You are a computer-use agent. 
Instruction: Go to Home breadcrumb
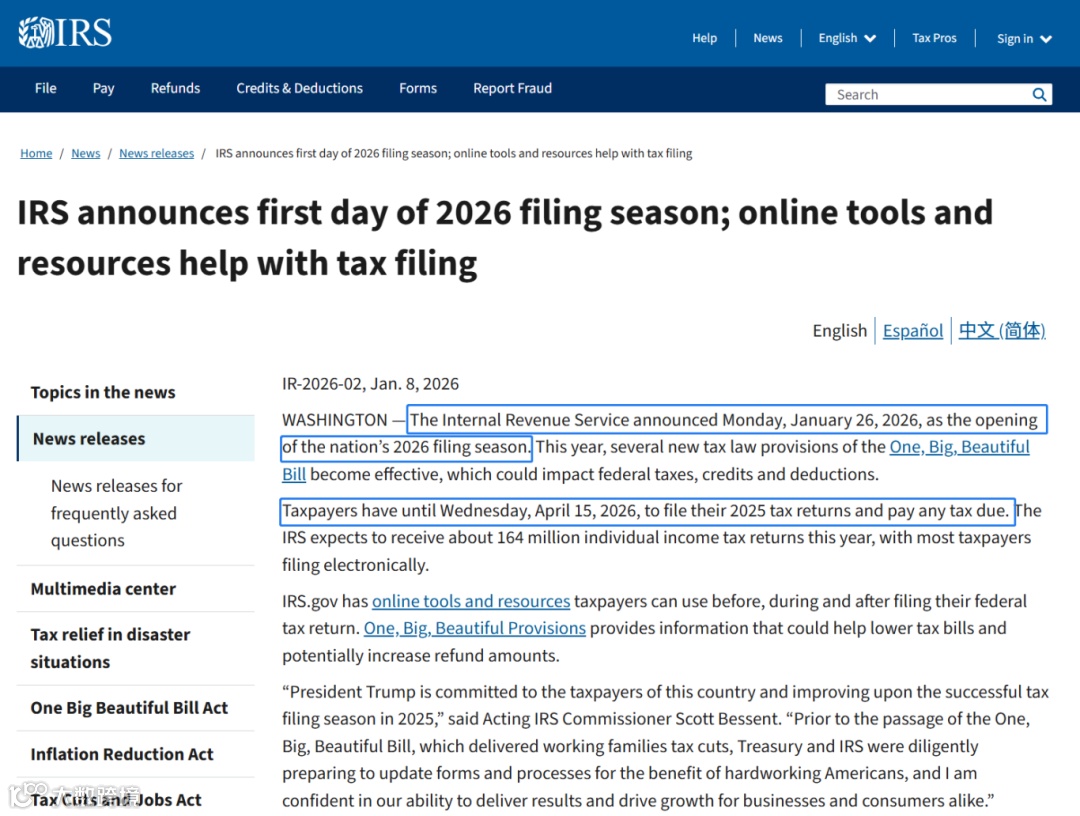36,153
